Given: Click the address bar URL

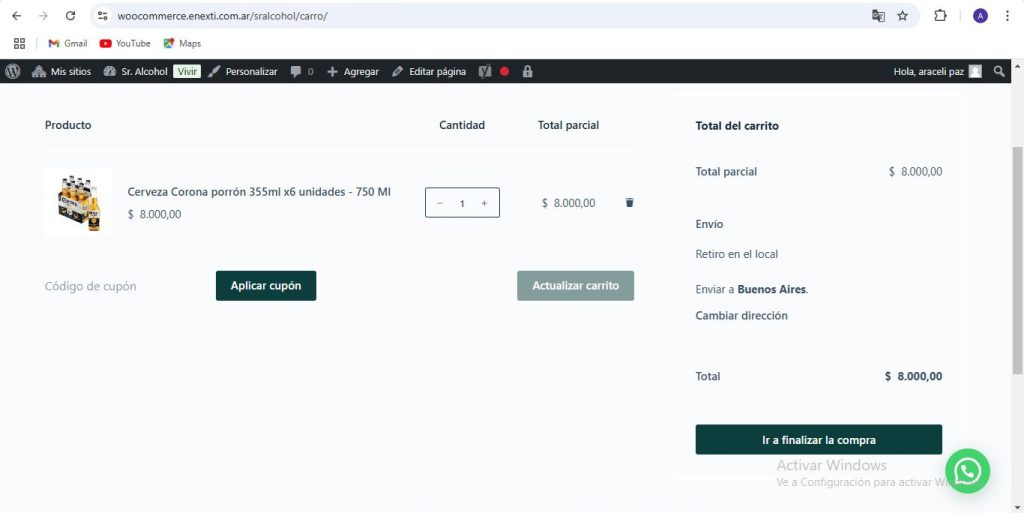Looking at the screenshot, I should [x=222, y=16].
